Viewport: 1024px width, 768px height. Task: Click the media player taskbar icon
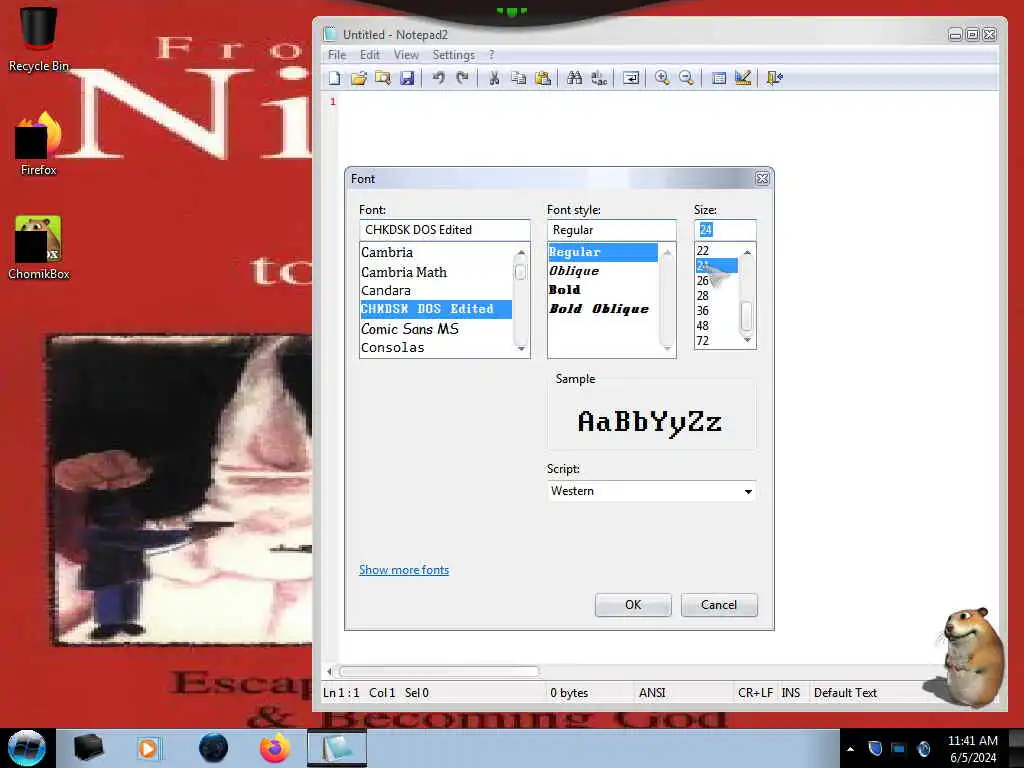(148, 748)
